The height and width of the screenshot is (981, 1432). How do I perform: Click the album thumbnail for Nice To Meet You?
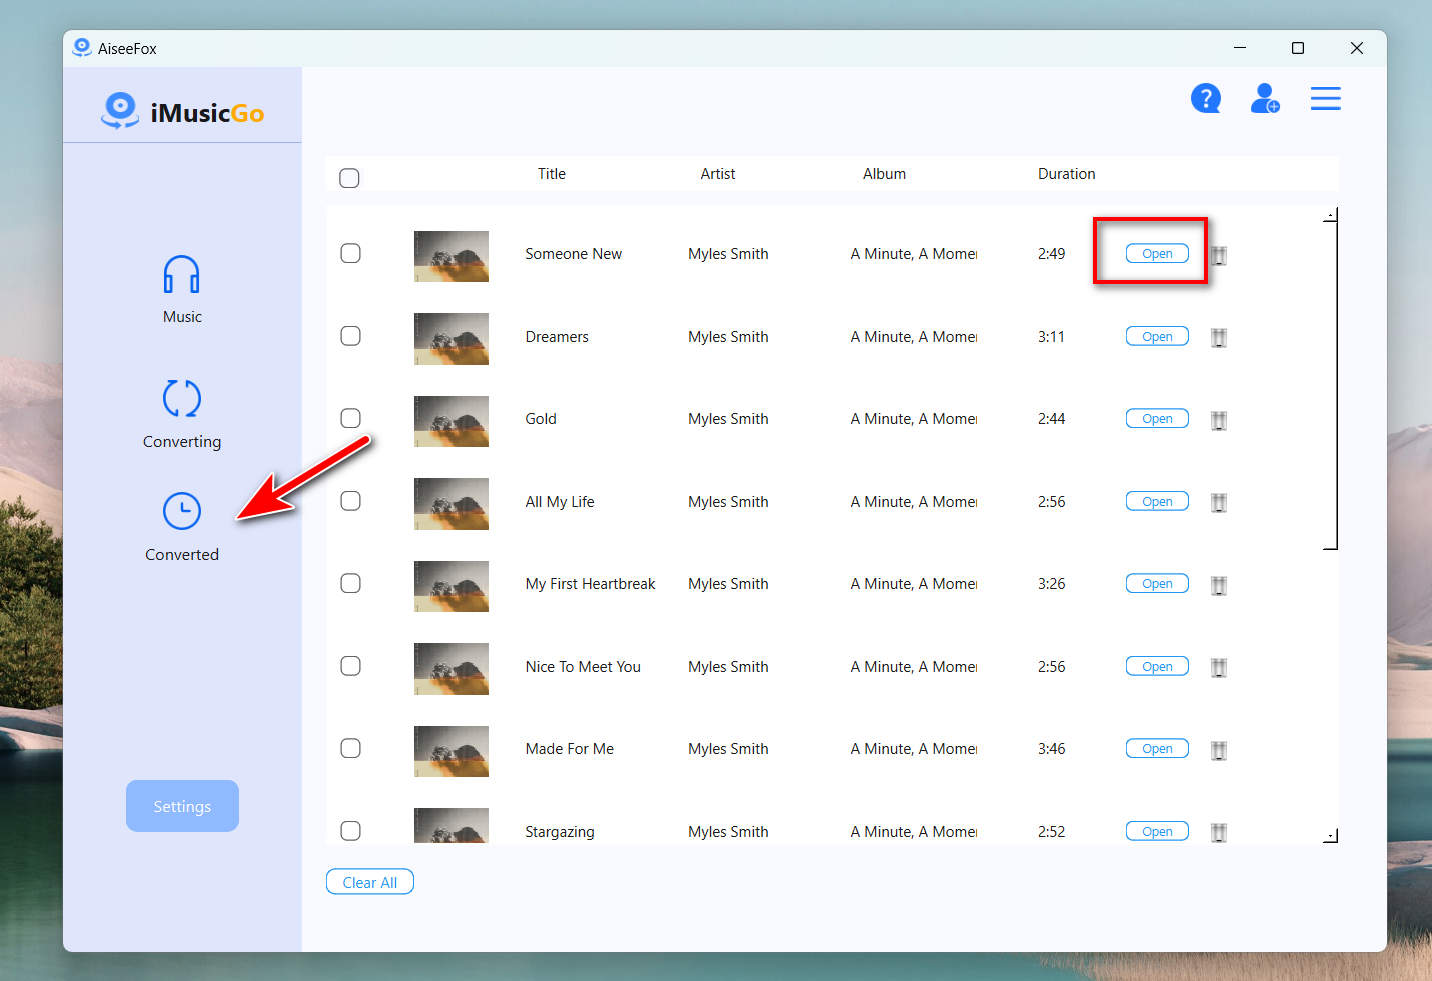tap(451, 668)
